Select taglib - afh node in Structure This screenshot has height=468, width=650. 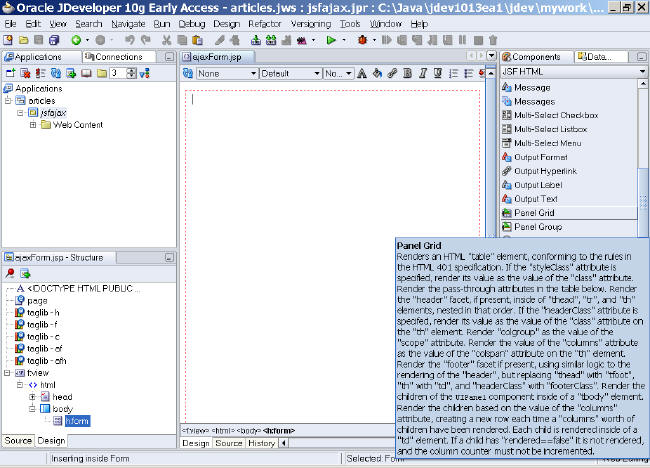[x=46, y=361]
